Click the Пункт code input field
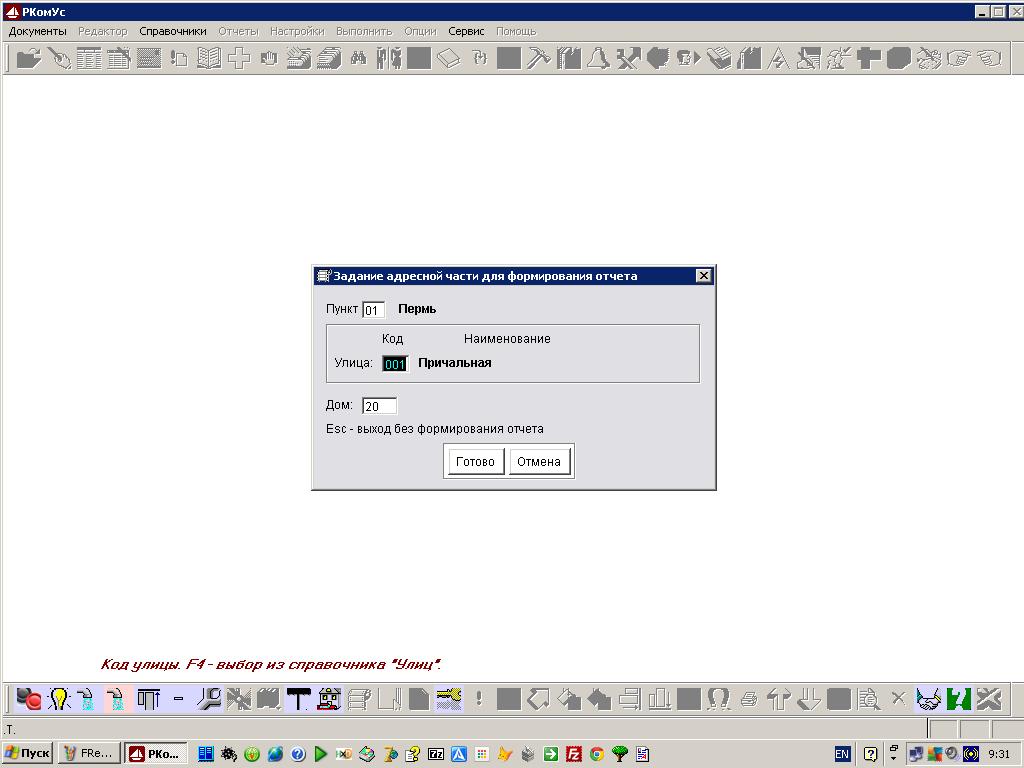The width and height of the screenshot is (1024, 768). click(373, 310)
